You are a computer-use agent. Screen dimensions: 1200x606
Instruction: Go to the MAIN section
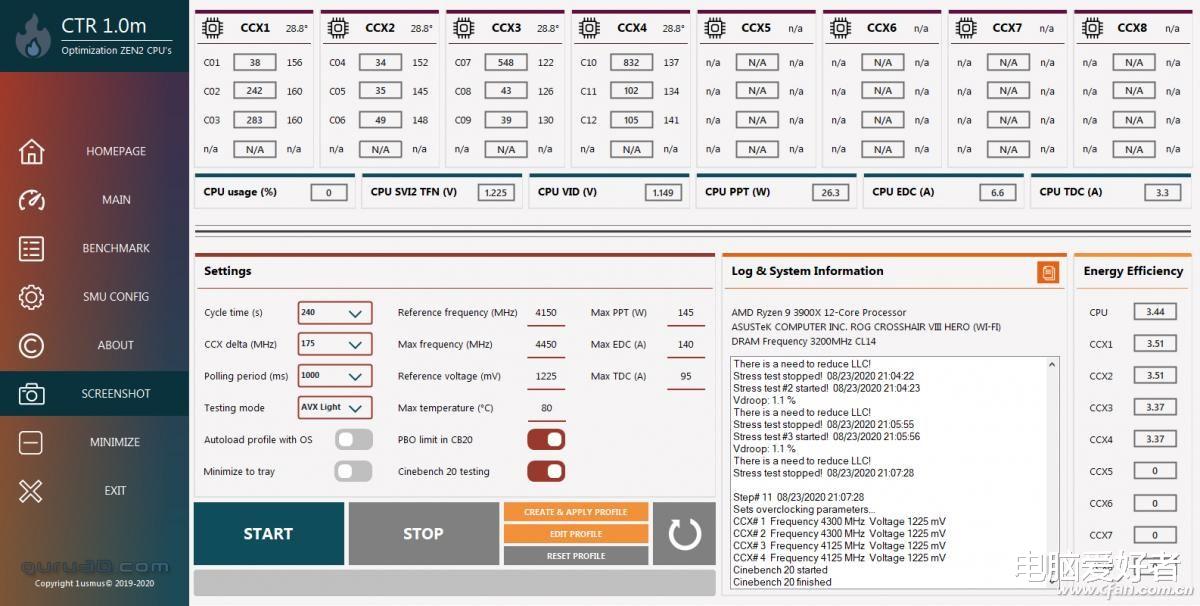pos(116,200)
